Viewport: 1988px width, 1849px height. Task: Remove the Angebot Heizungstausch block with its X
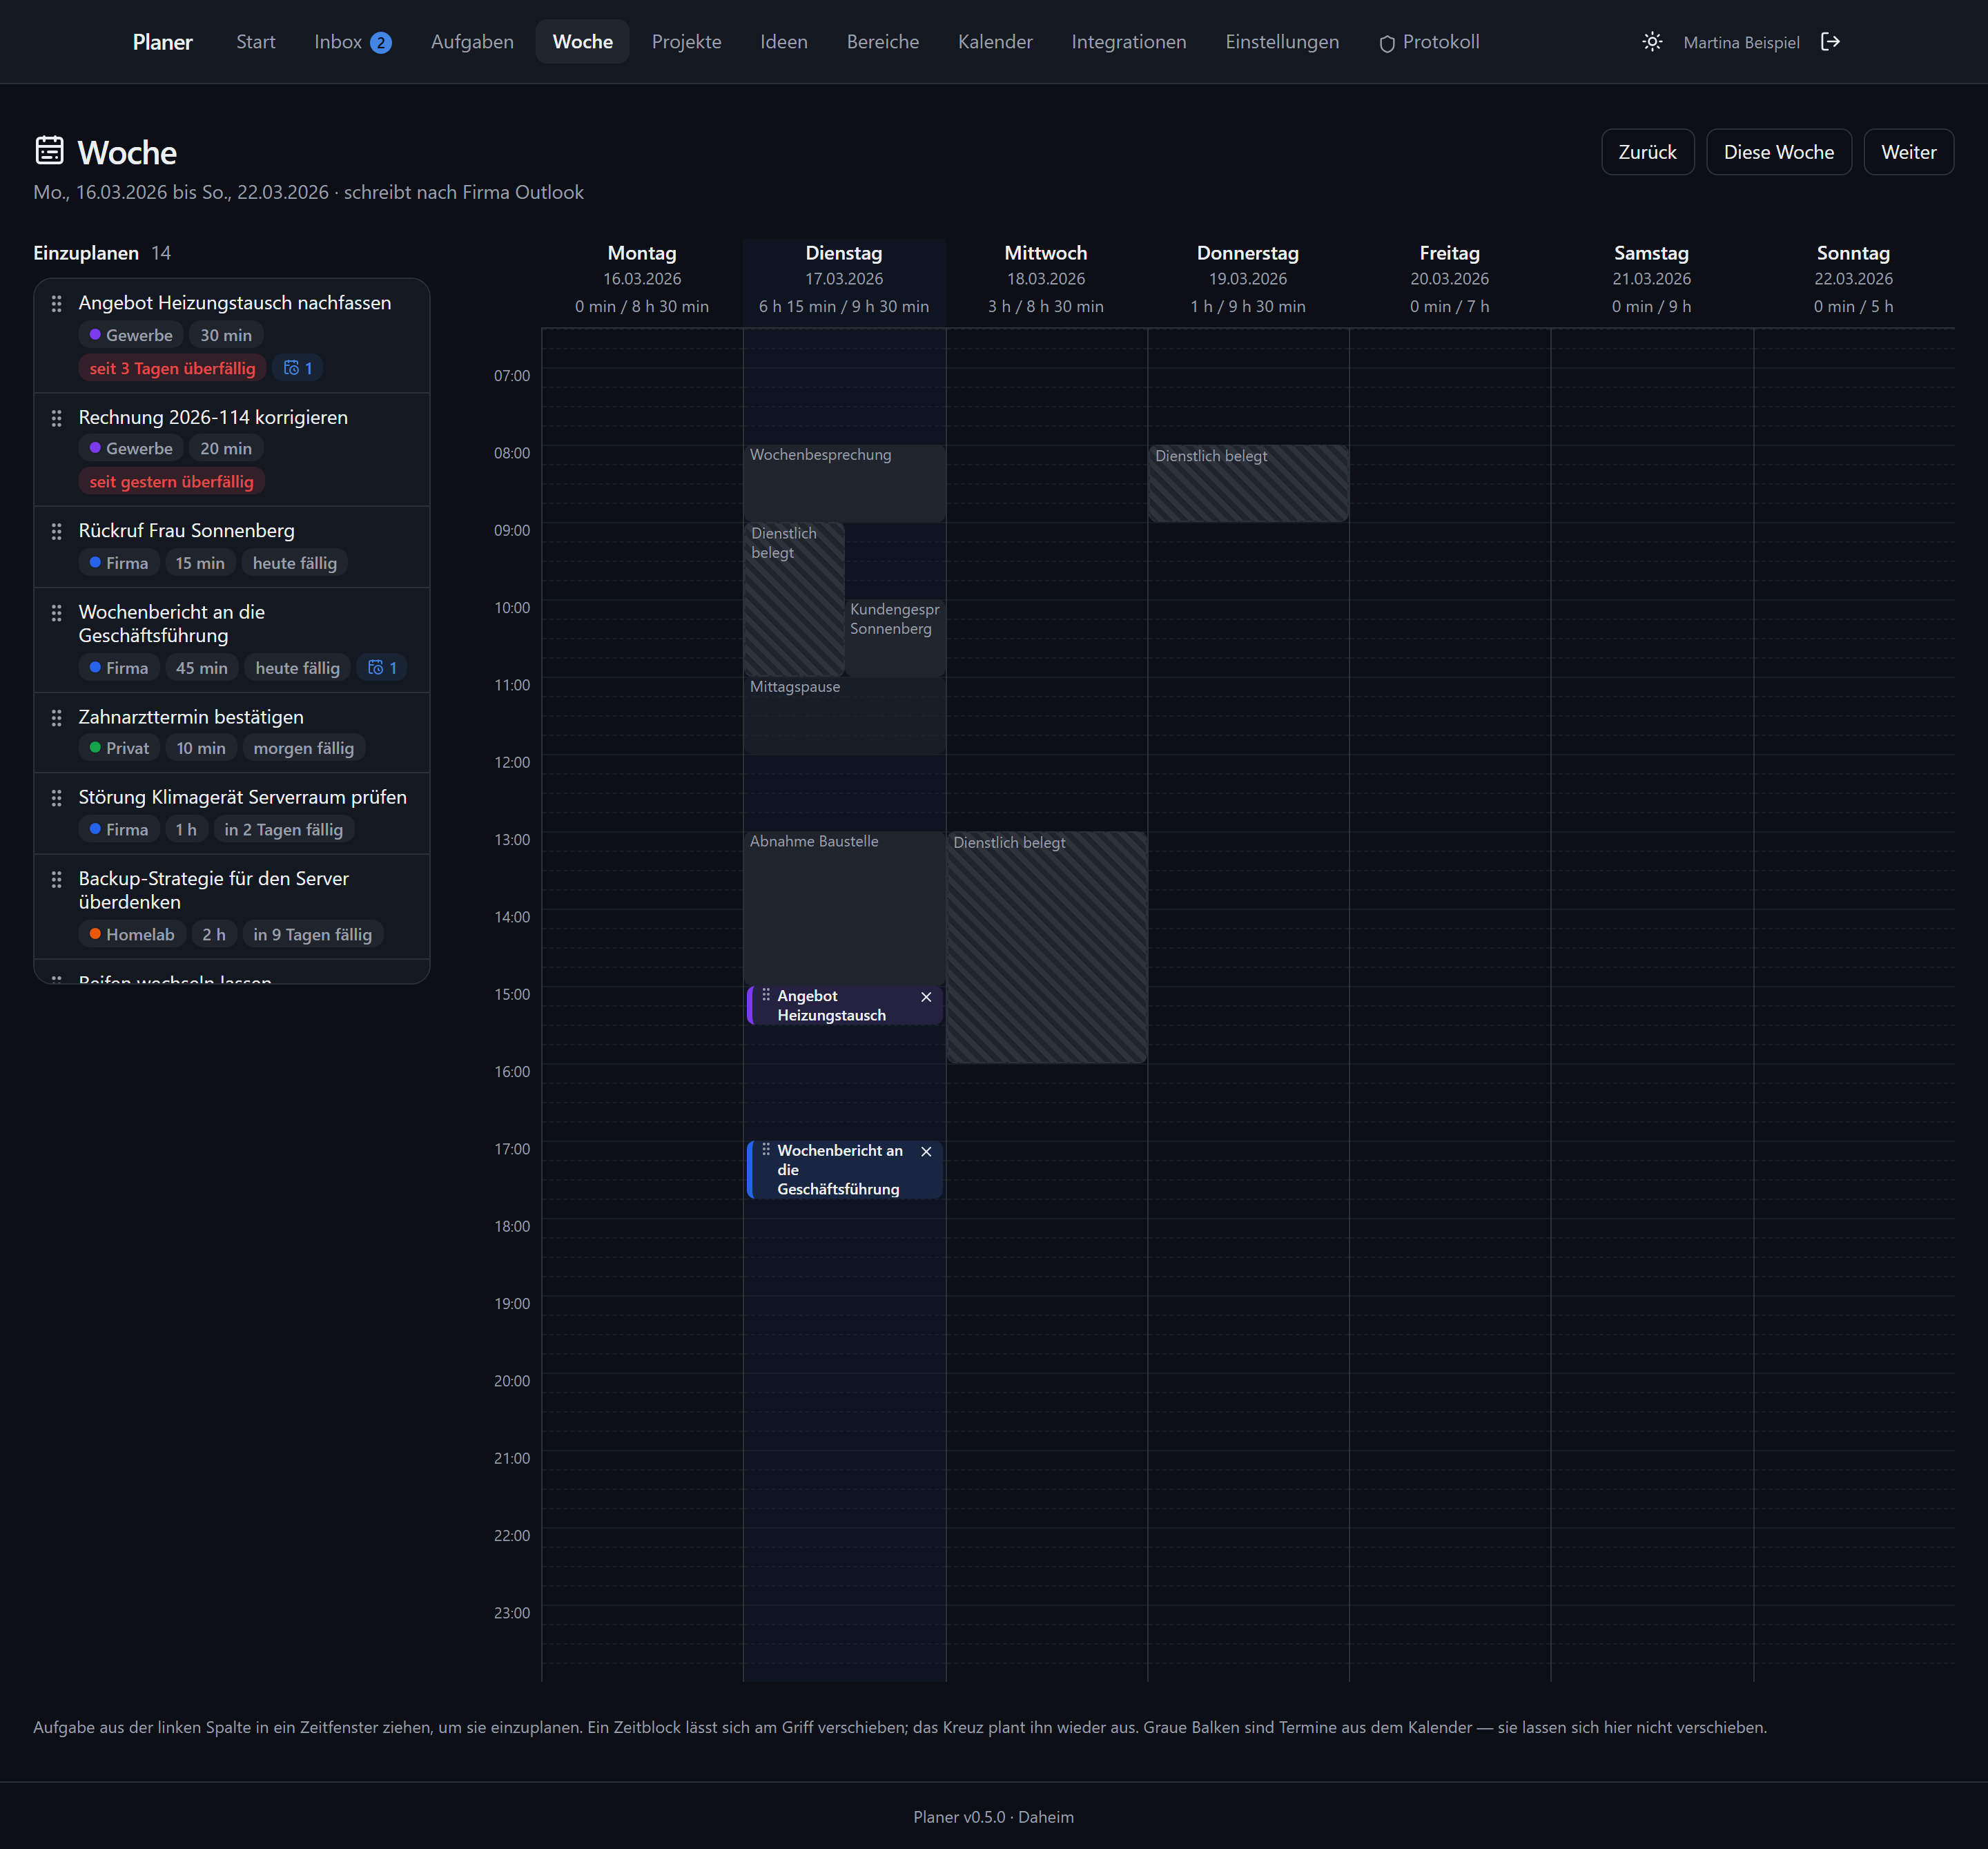pos(926,997)
